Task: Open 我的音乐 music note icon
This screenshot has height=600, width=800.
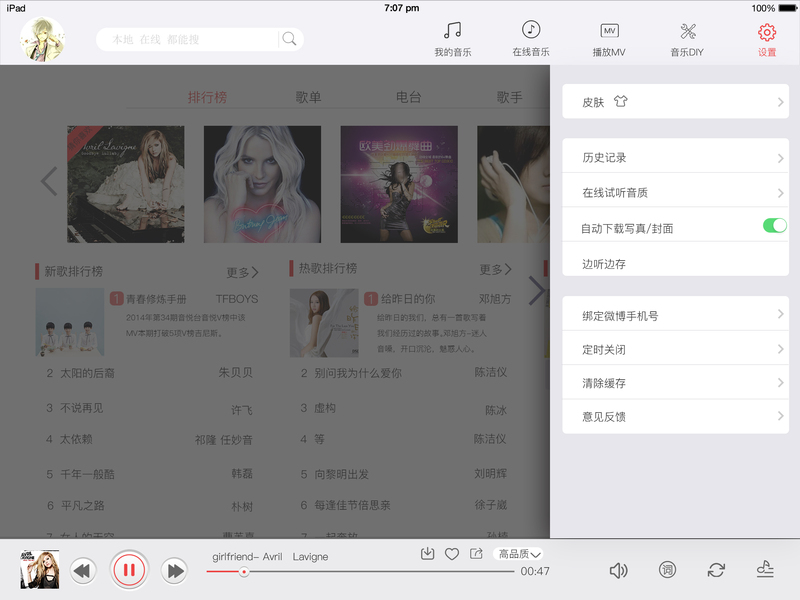Action: point(453,31)
